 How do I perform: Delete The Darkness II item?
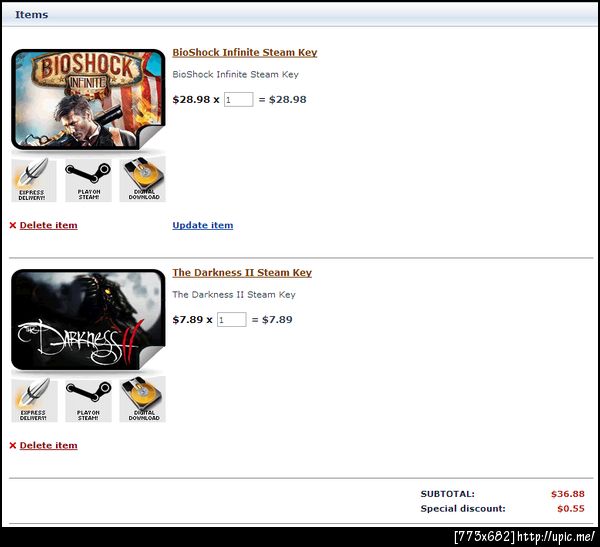[48, 446]
